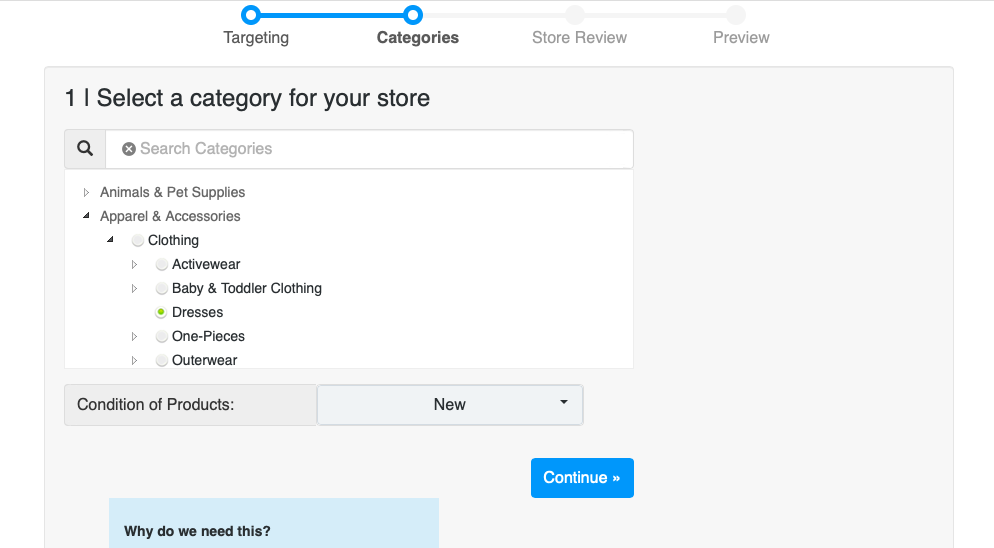Click the clear icon in search field
The image size is (994, 548).
(129, 149)
